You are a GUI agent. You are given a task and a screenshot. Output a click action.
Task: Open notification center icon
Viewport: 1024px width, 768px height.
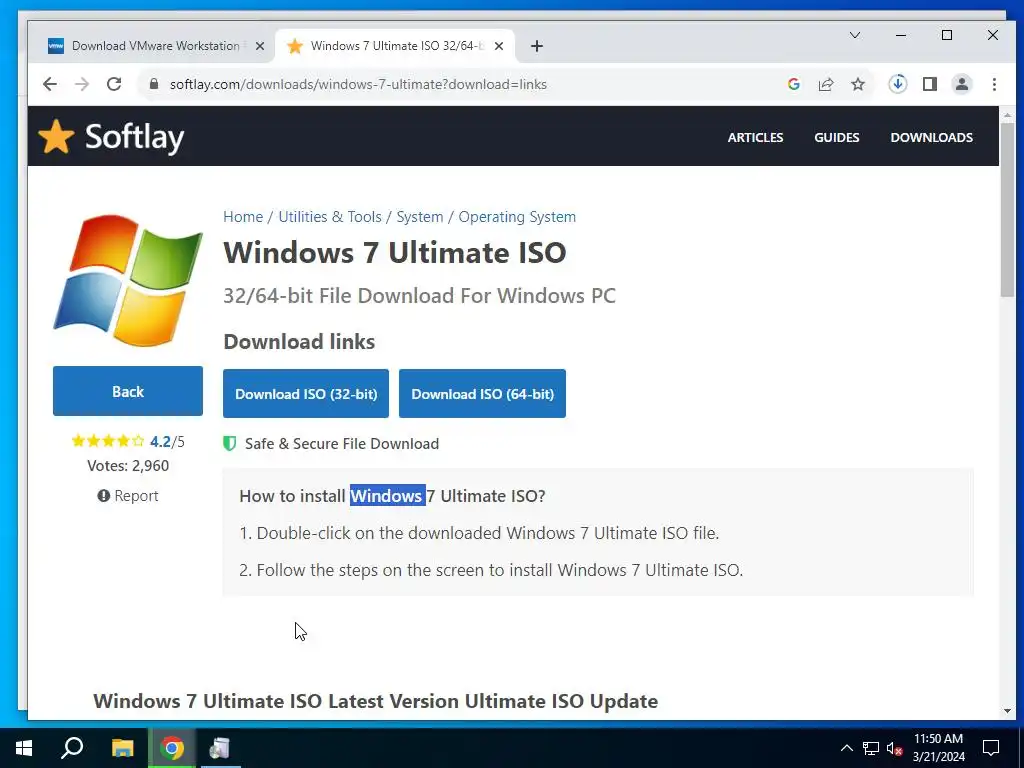(991, 748)
